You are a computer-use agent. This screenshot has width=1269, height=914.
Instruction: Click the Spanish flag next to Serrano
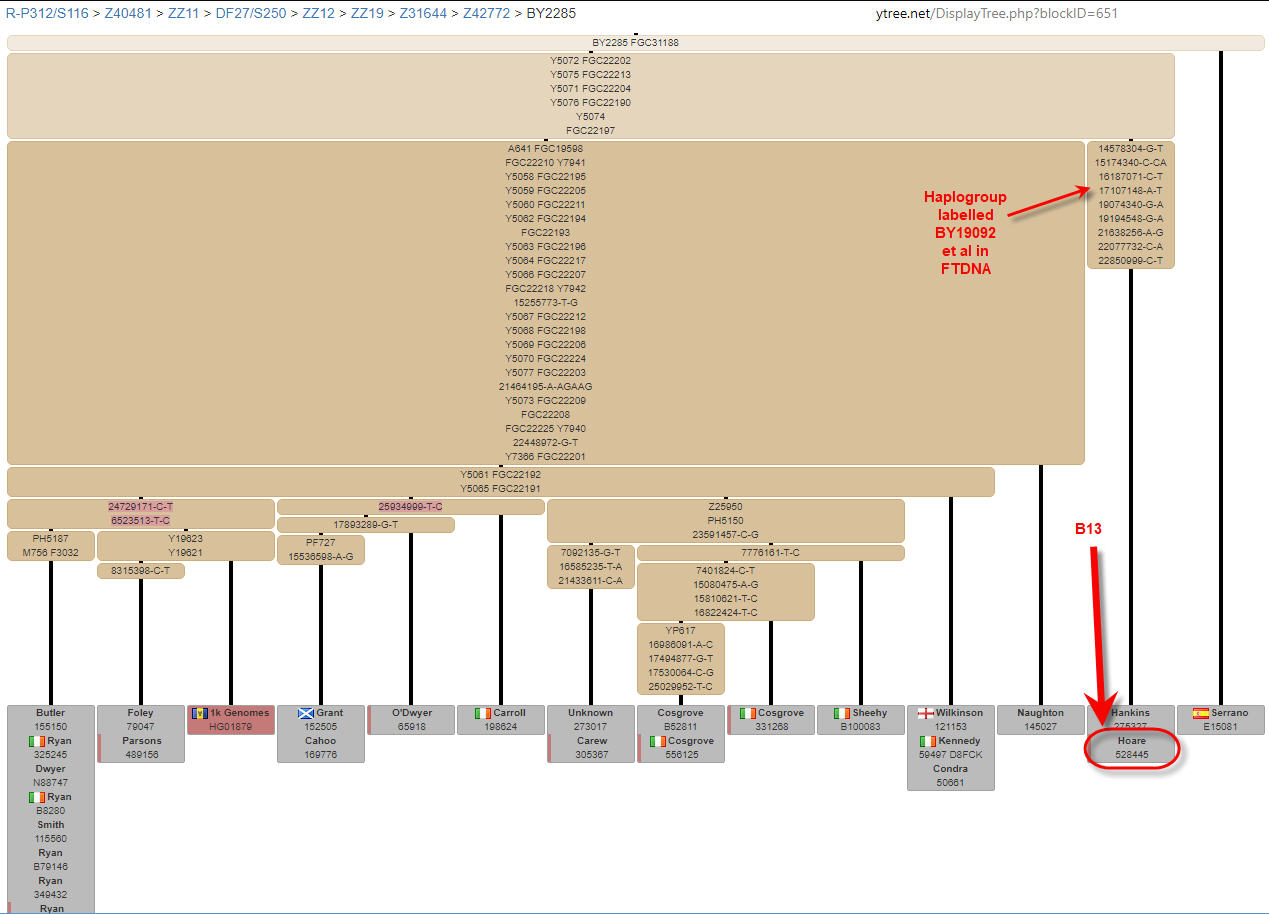point(1200,713)
